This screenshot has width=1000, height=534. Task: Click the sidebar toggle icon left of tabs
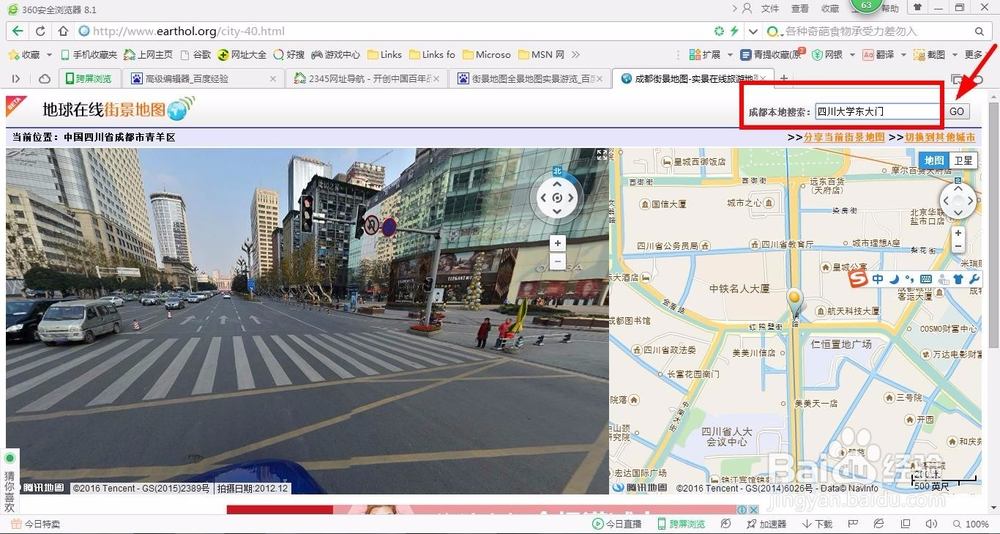click(16, 78)
